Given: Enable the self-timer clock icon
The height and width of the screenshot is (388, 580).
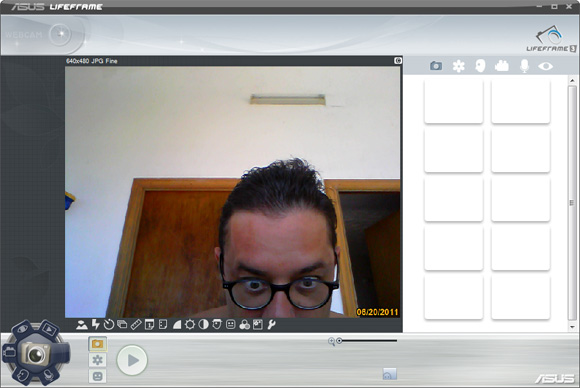Looking at the screenshot, I should coord(109,325).
